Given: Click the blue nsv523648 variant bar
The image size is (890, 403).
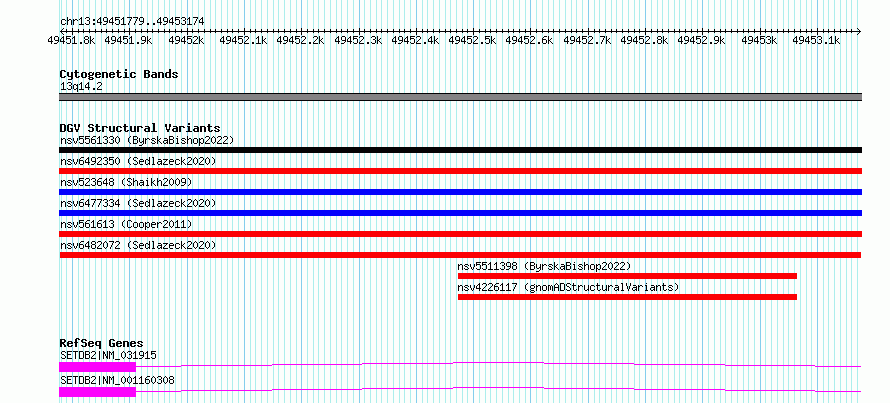Looking at the screenshot, I should [x=460, y=192].
